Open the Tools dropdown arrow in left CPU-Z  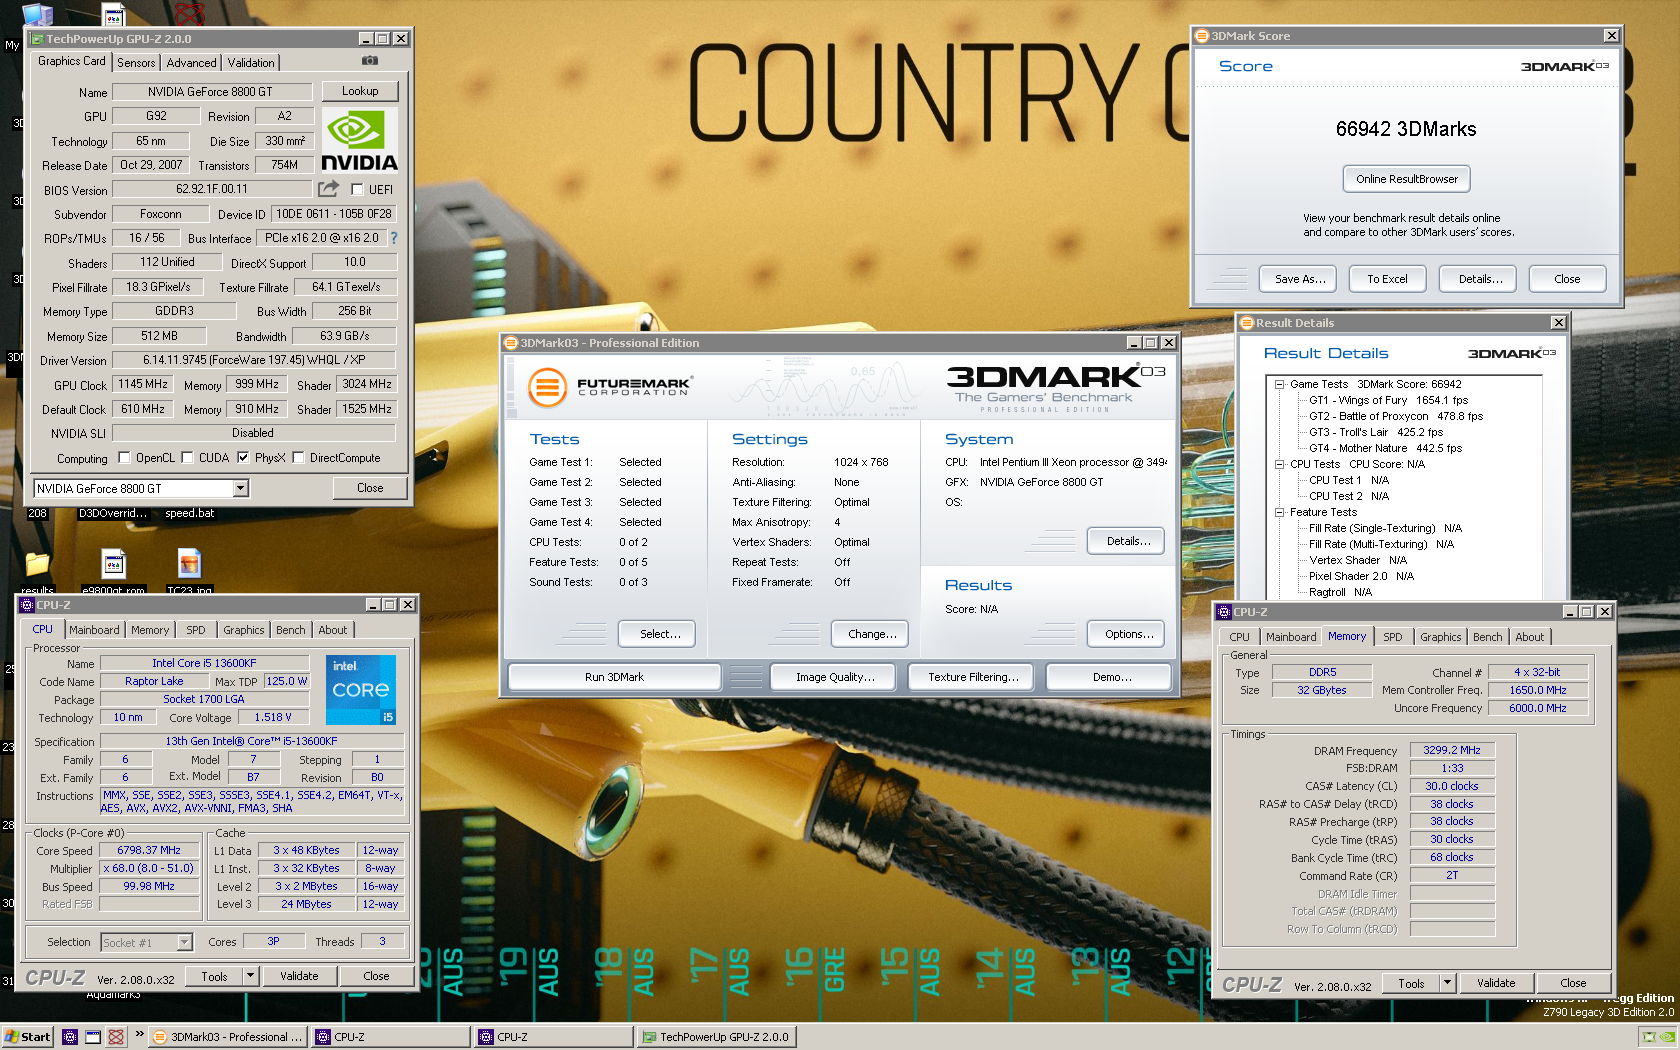250,976
